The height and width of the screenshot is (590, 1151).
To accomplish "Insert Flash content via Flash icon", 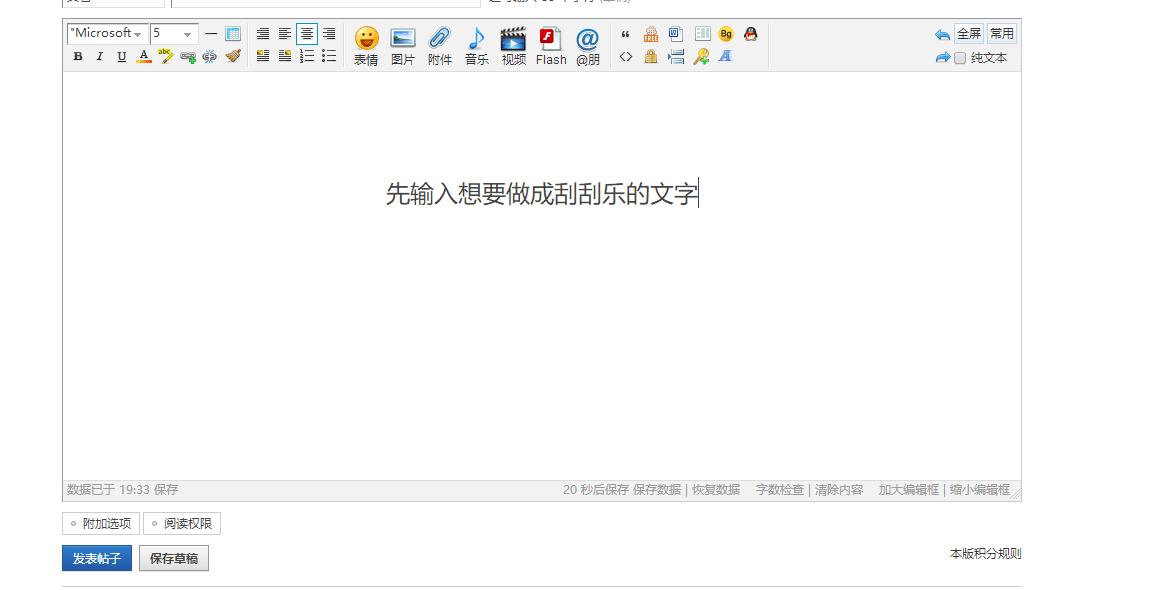I will pos(550,46).
